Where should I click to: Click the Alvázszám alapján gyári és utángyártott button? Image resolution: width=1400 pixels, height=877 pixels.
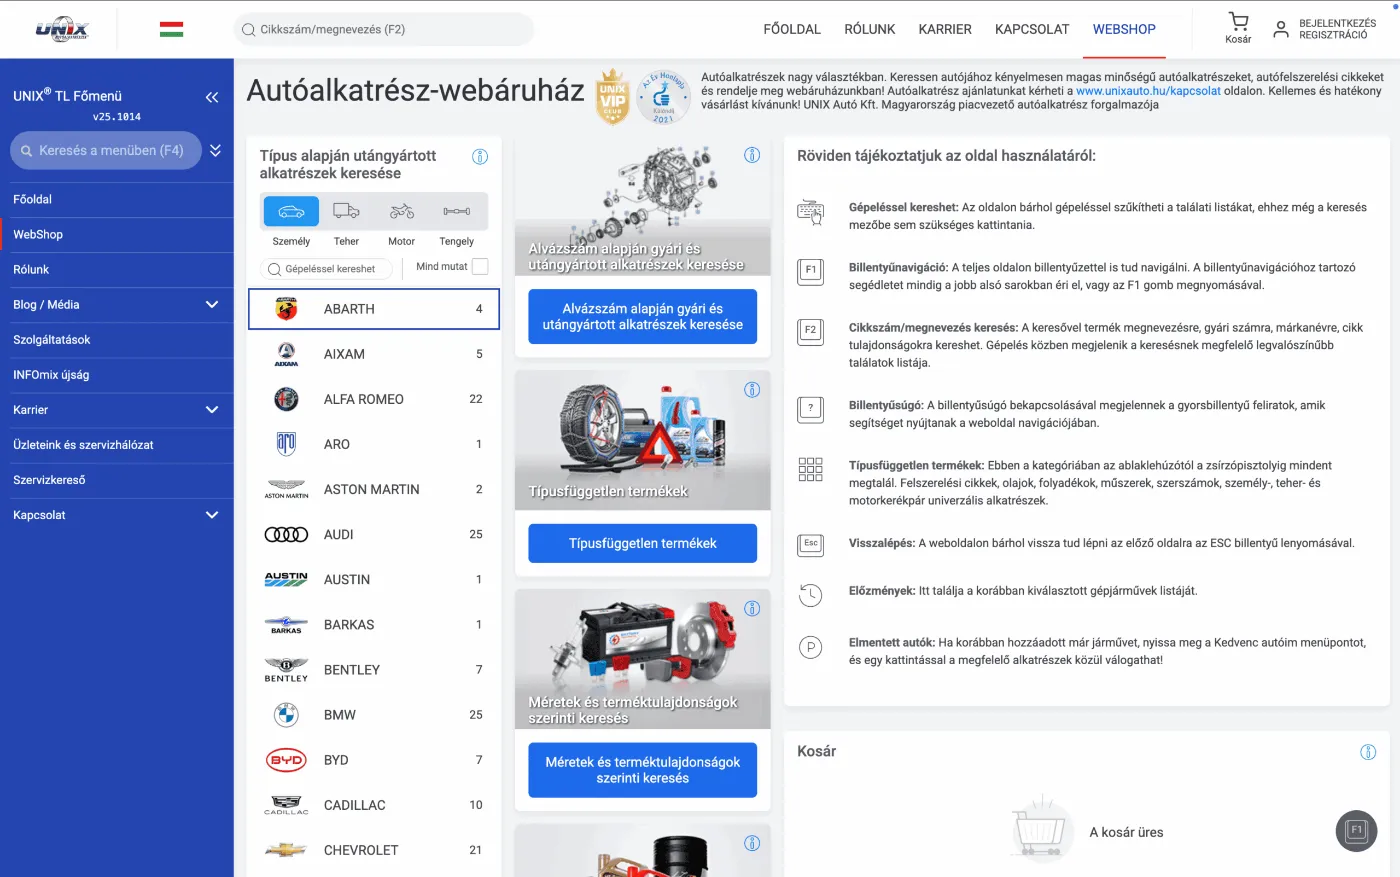click(642, 317)
